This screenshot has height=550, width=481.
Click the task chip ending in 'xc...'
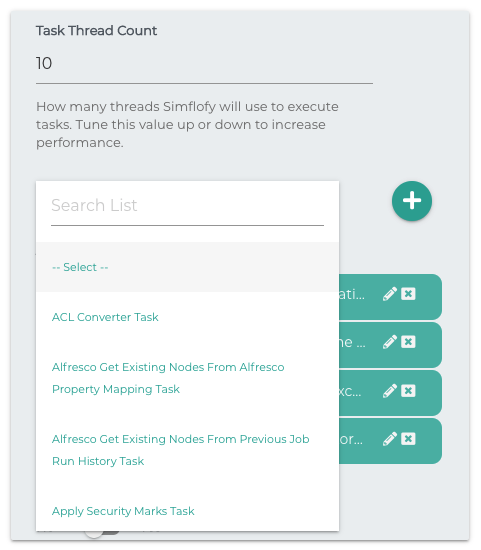tap(390, 393)
